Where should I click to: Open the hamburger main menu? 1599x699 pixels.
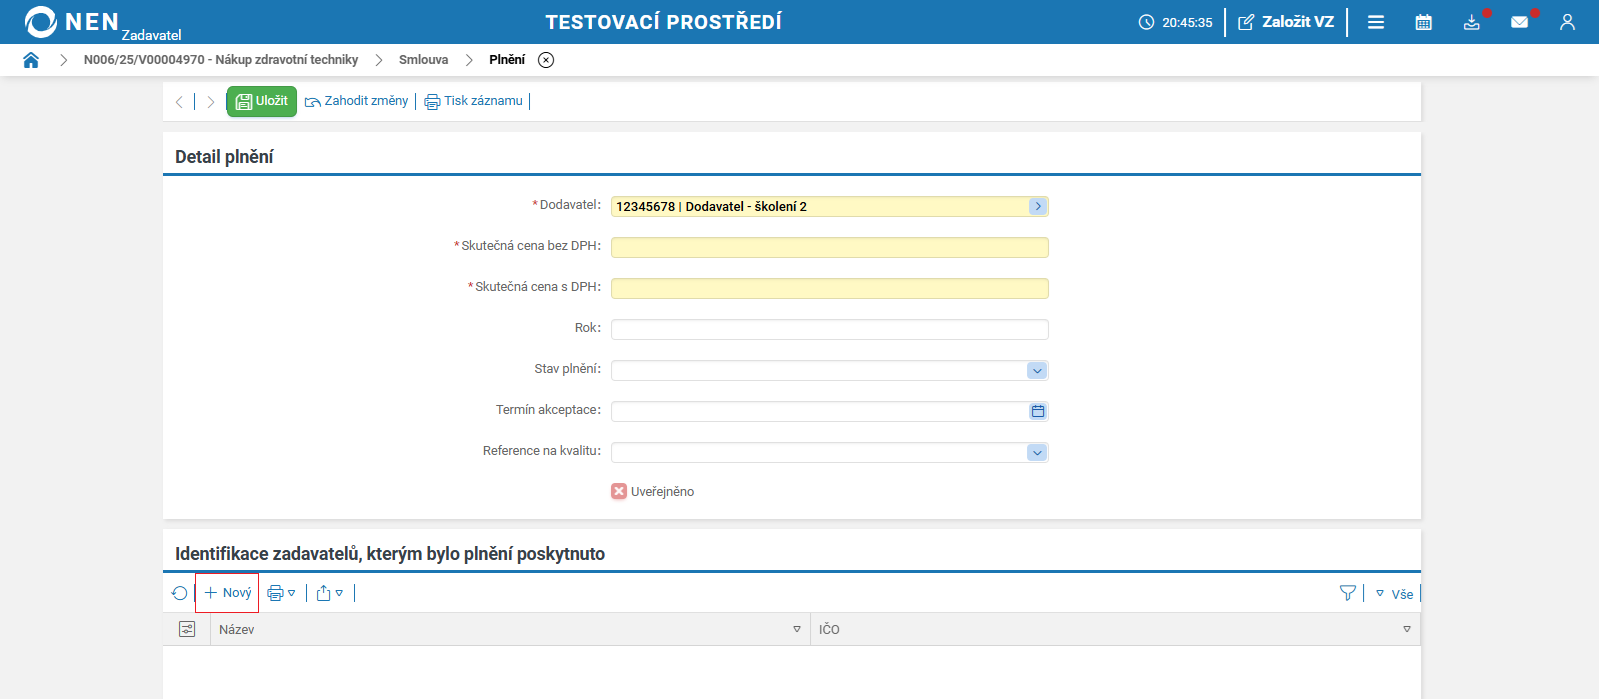click(x=1376, y=22)
